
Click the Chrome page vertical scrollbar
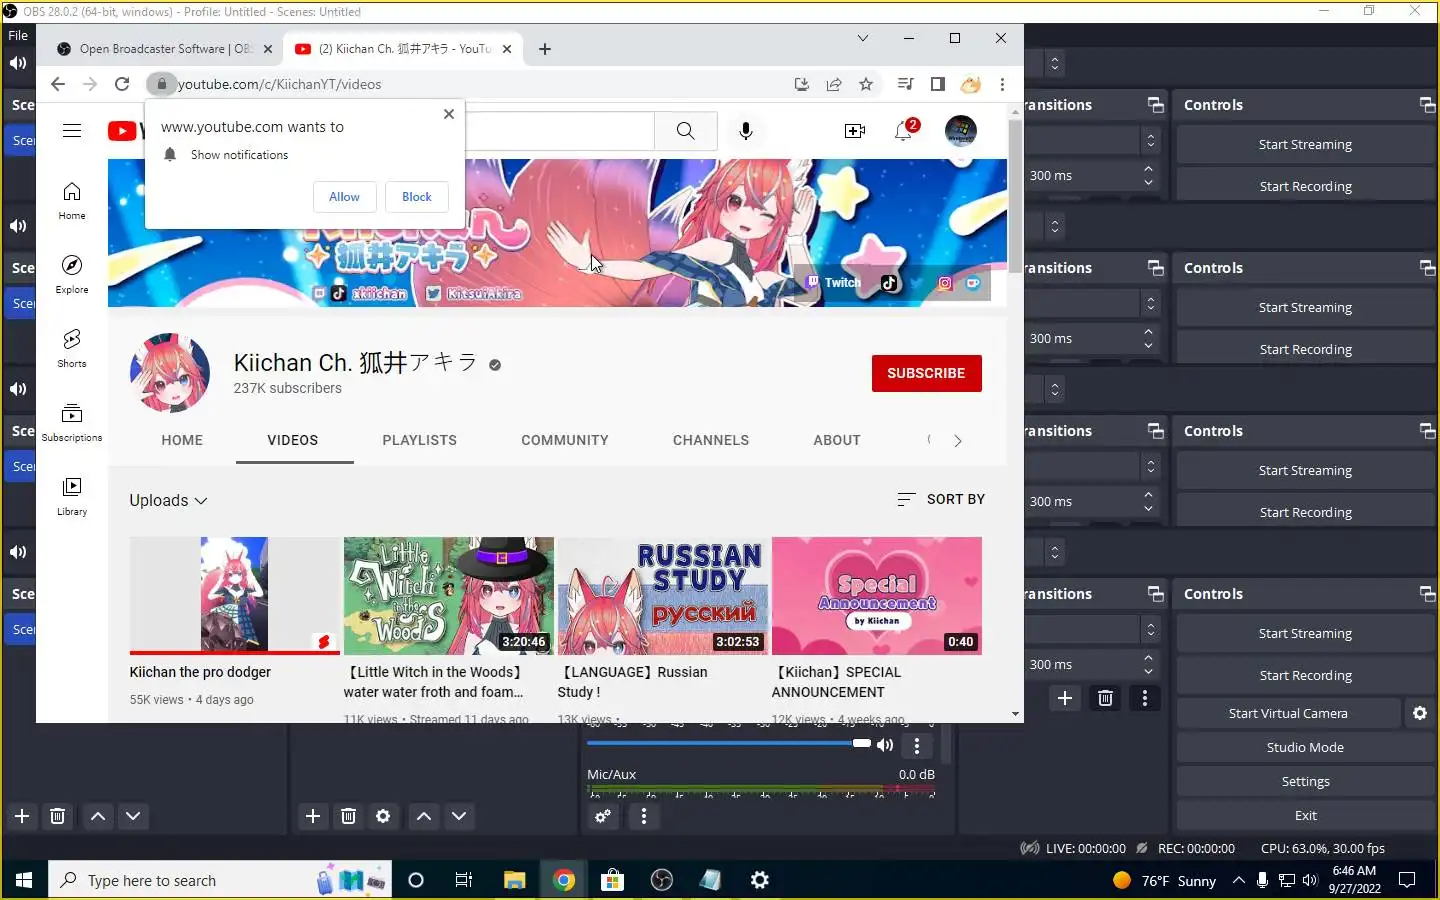click(x=1015, y=195)
